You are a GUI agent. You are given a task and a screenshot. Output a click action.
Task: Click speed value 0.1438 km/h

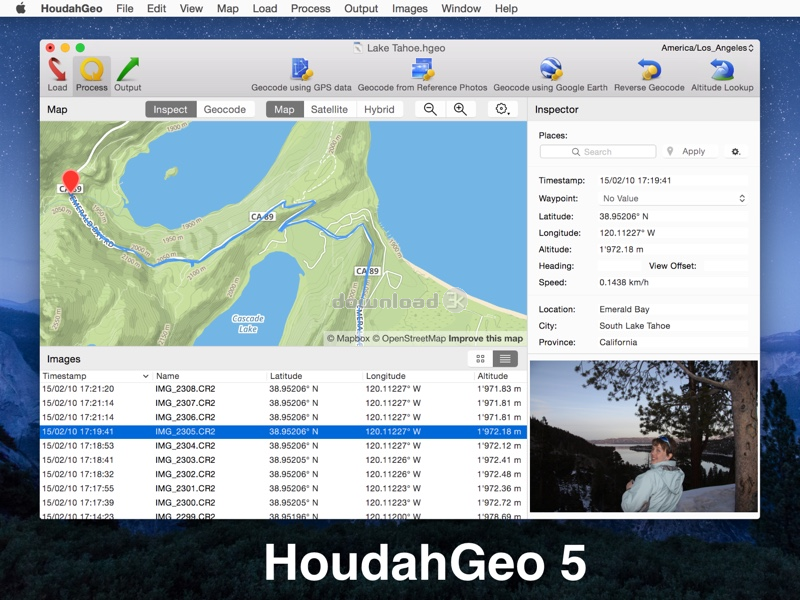click(x=672, y=282)
